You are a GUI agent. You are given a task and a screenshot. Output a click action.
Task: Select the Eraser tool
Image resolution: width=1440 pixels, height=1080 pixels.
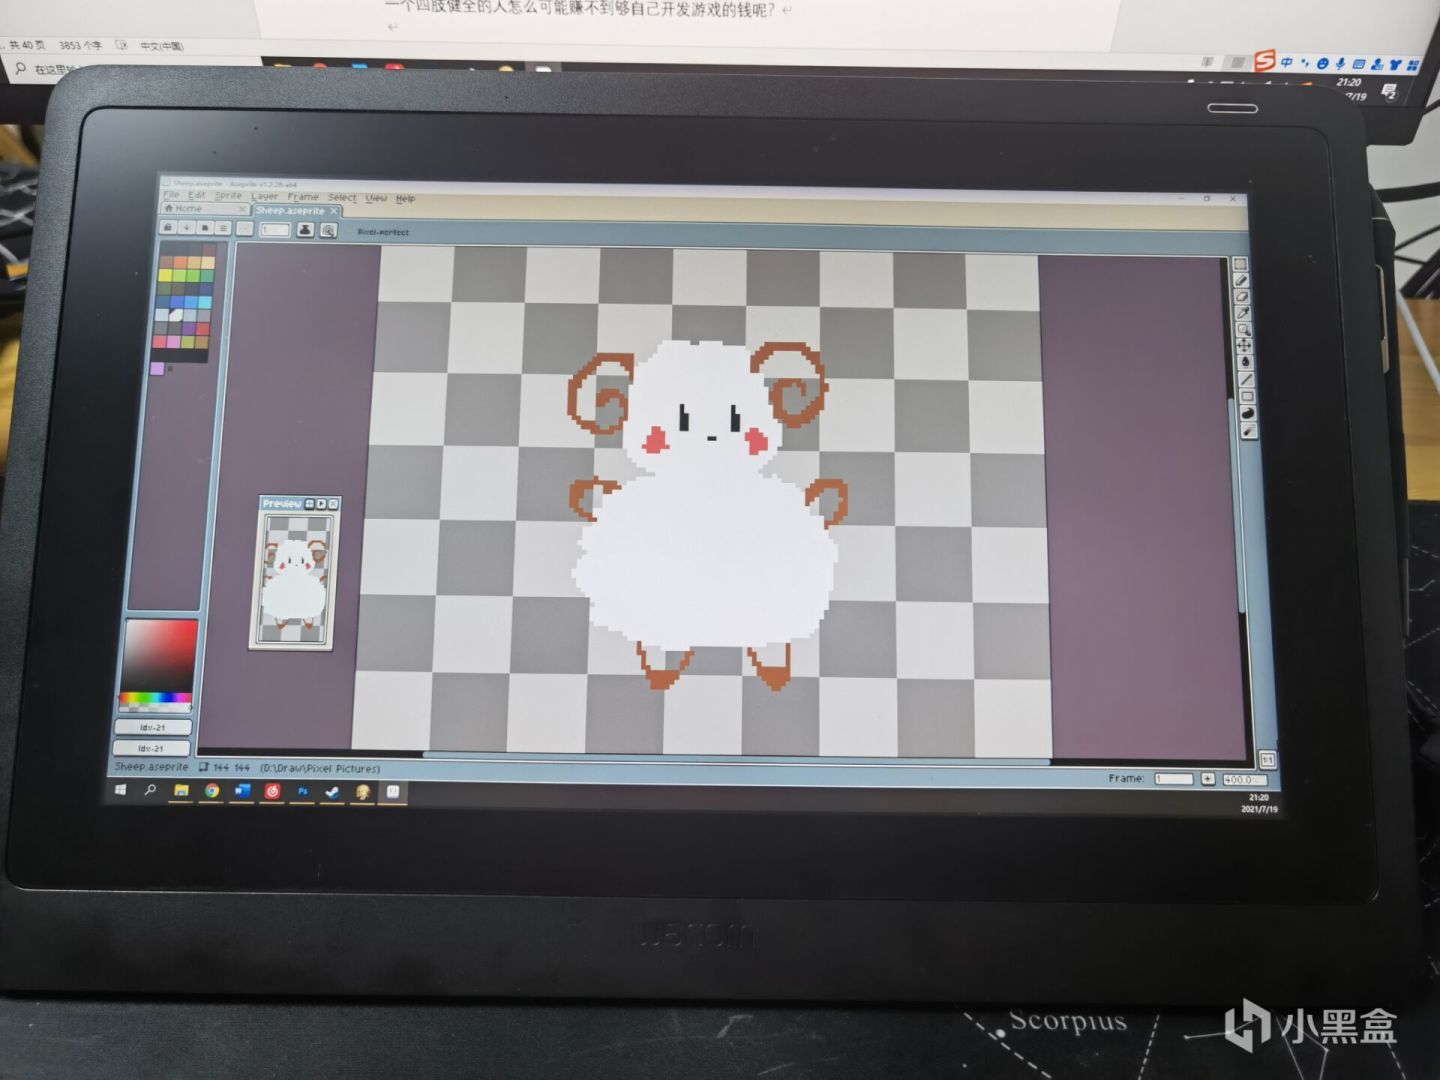(x=1242, y=297)
